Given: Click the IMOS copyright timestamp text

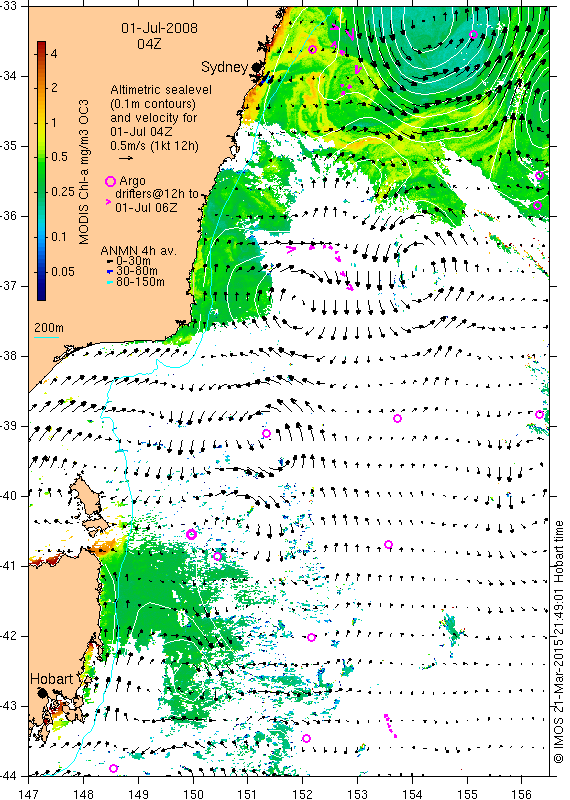Looking at the screenshot, I should point(559,642).
